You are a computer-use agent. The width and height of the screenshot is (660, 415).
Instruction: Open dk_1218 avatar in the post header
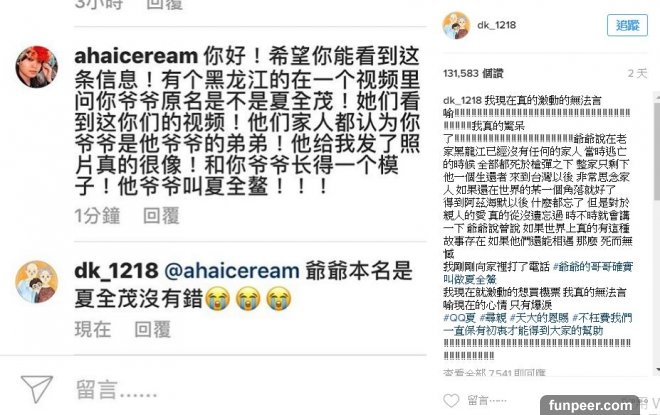(456, 25)
